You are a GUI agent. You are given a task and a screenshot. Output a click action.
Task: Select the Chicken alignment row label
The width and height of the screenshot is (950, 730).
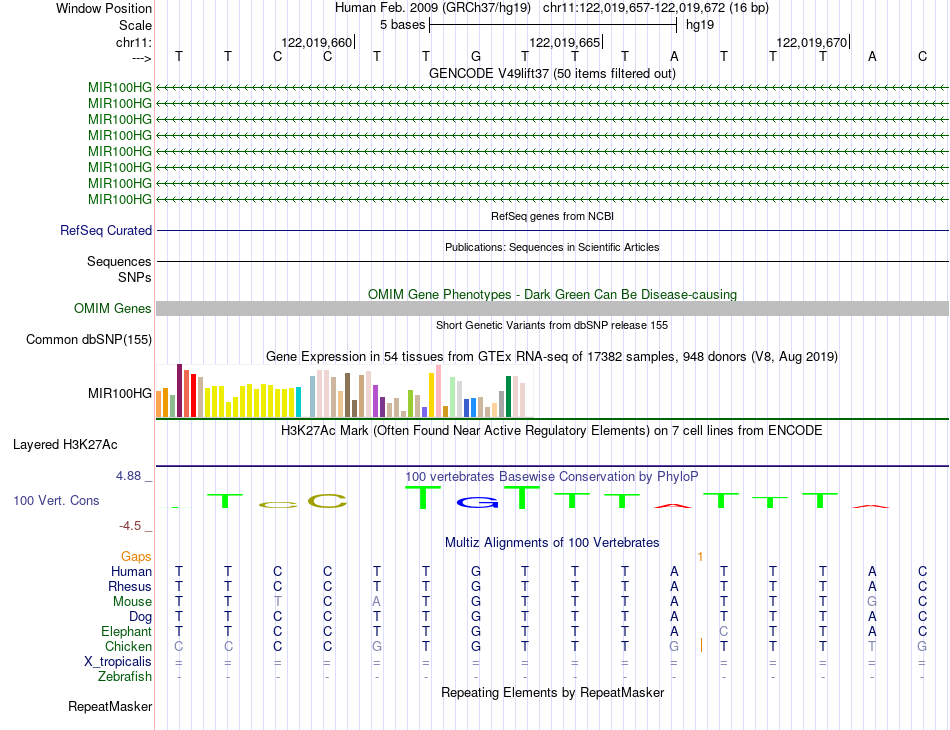coord(128,646)
